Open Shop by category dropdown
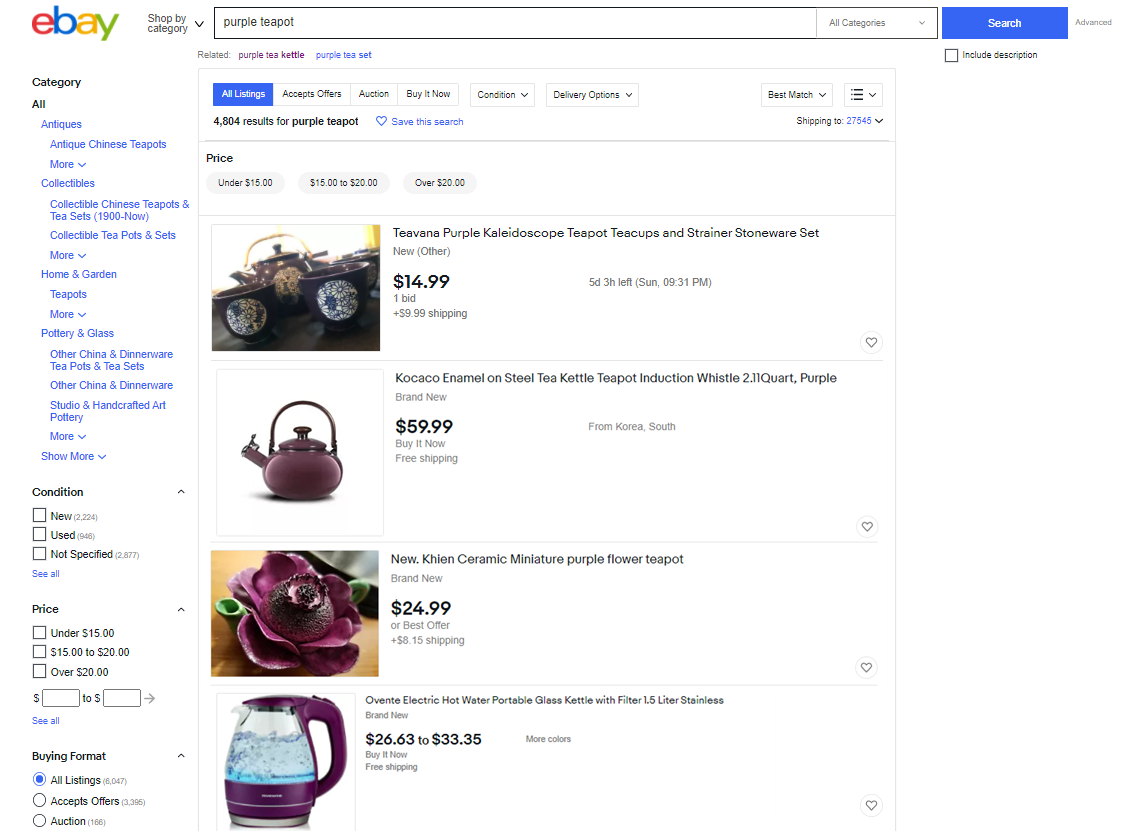Viewport: 1124px width, 831px height. tap(175, 24)
